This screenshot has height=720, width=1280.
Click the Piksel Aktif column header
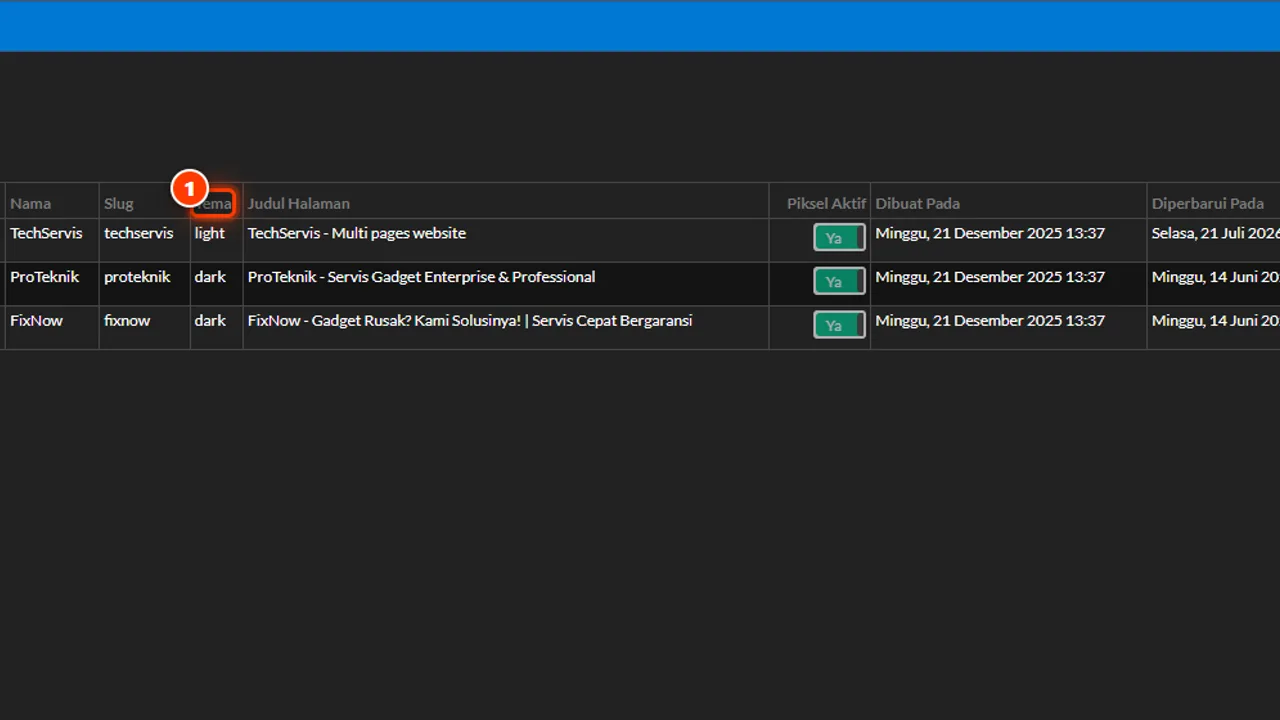pos(826,203)
